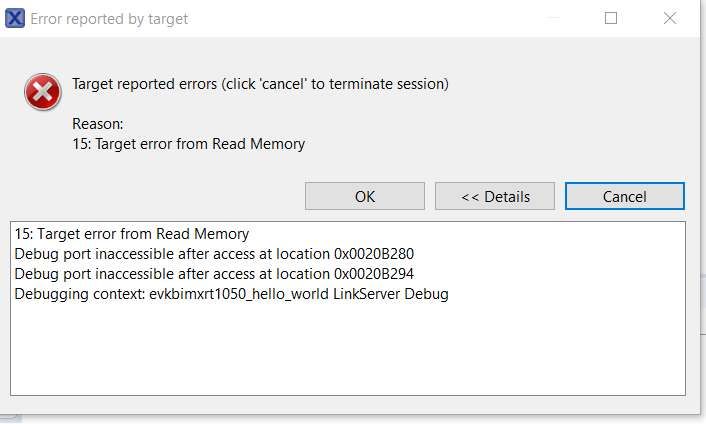Maximize the error dialog window
This screenshot has height=424, width=706.
[x=611, y=18]
